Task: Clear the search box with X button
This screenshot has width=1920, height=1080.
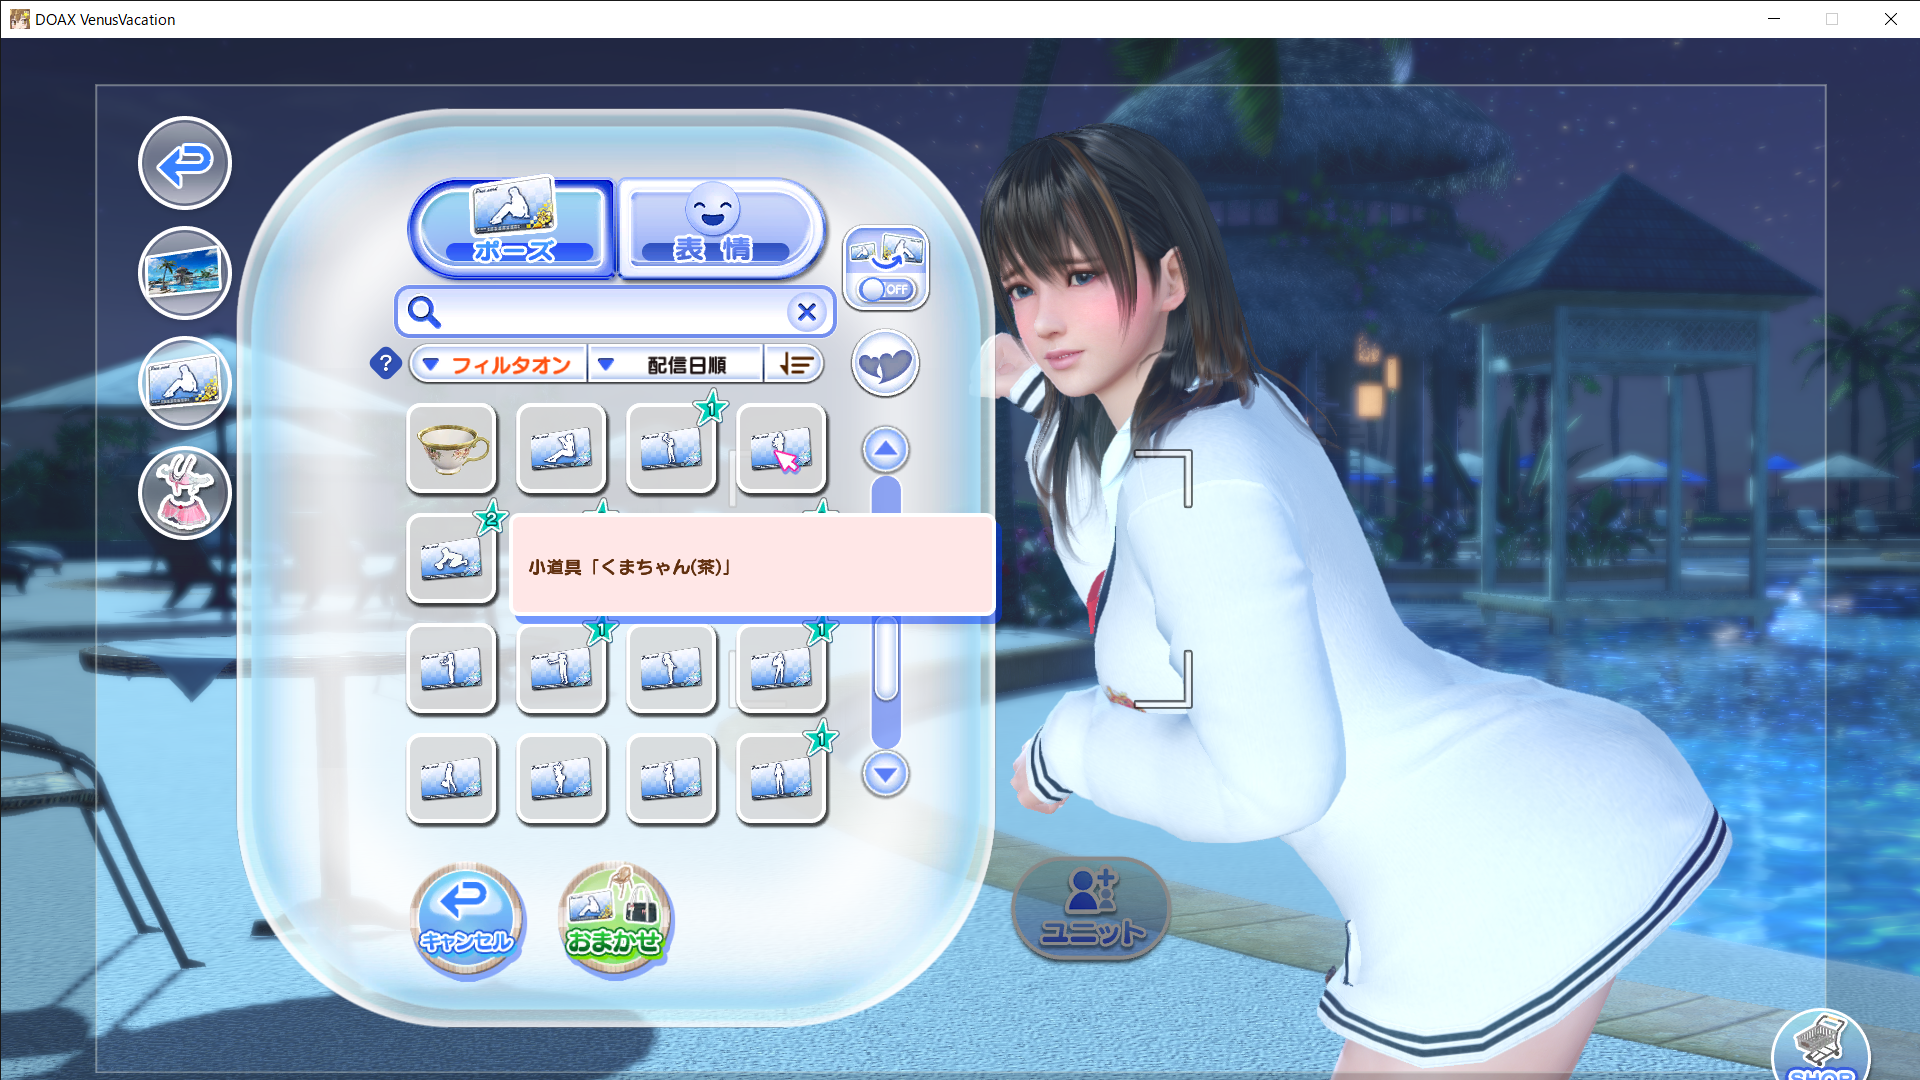Action: click(x=806, y=312)
